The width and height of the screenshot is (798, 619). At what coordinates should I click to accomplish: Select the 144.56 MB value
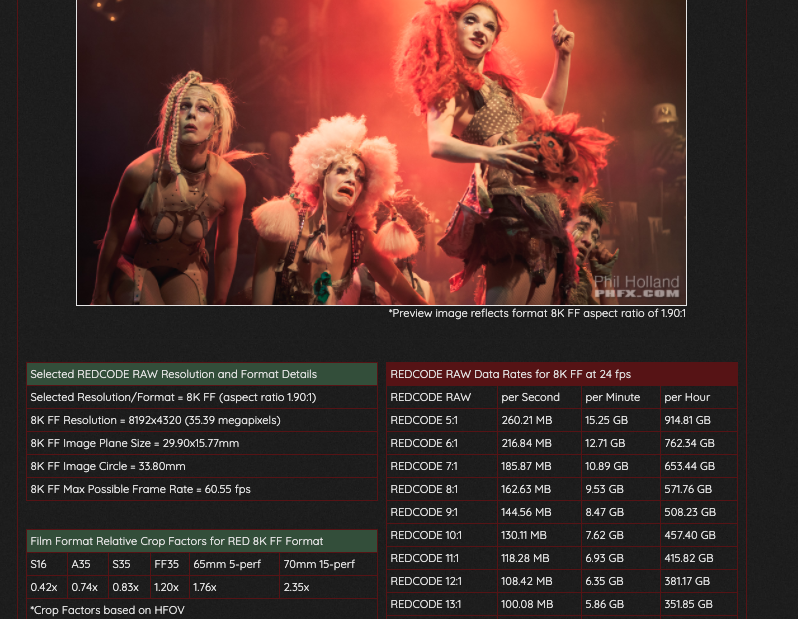pos(539,512)
